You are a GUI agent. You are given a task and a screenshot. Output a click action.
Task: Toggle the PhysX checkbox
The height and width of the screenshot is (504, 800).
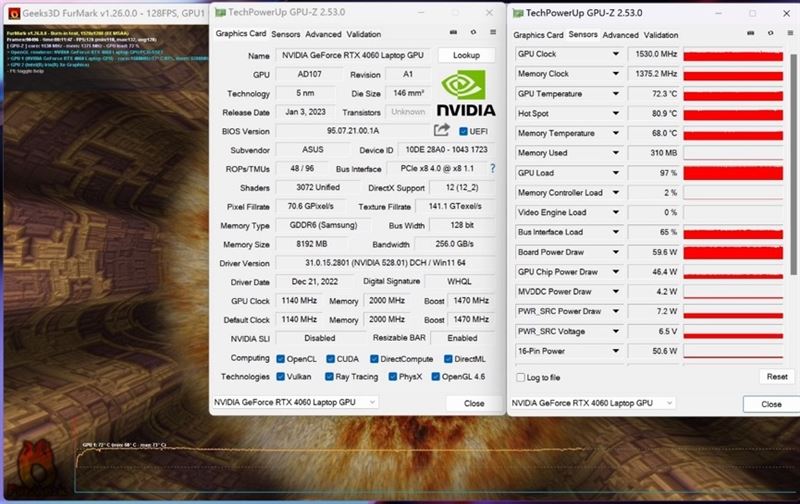(x=392, y=376)
